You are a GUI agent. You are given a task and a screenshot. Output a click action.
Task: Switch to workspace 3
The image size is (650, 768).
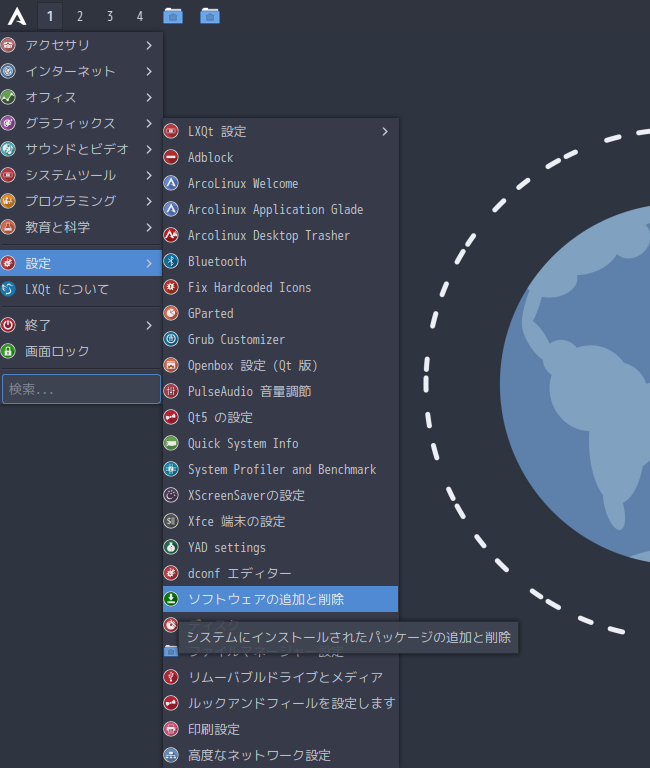[110, 16]
